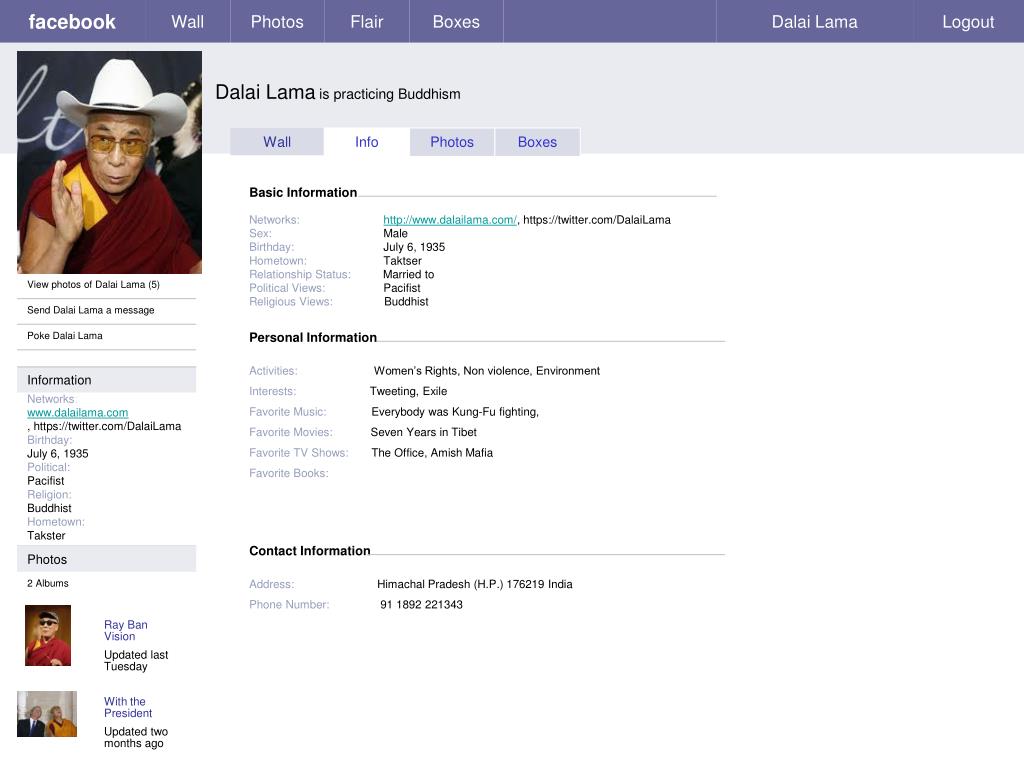Open View photos of Dalai Lama (5)
Screen dimensions: 1024x768
click(93, 284)
